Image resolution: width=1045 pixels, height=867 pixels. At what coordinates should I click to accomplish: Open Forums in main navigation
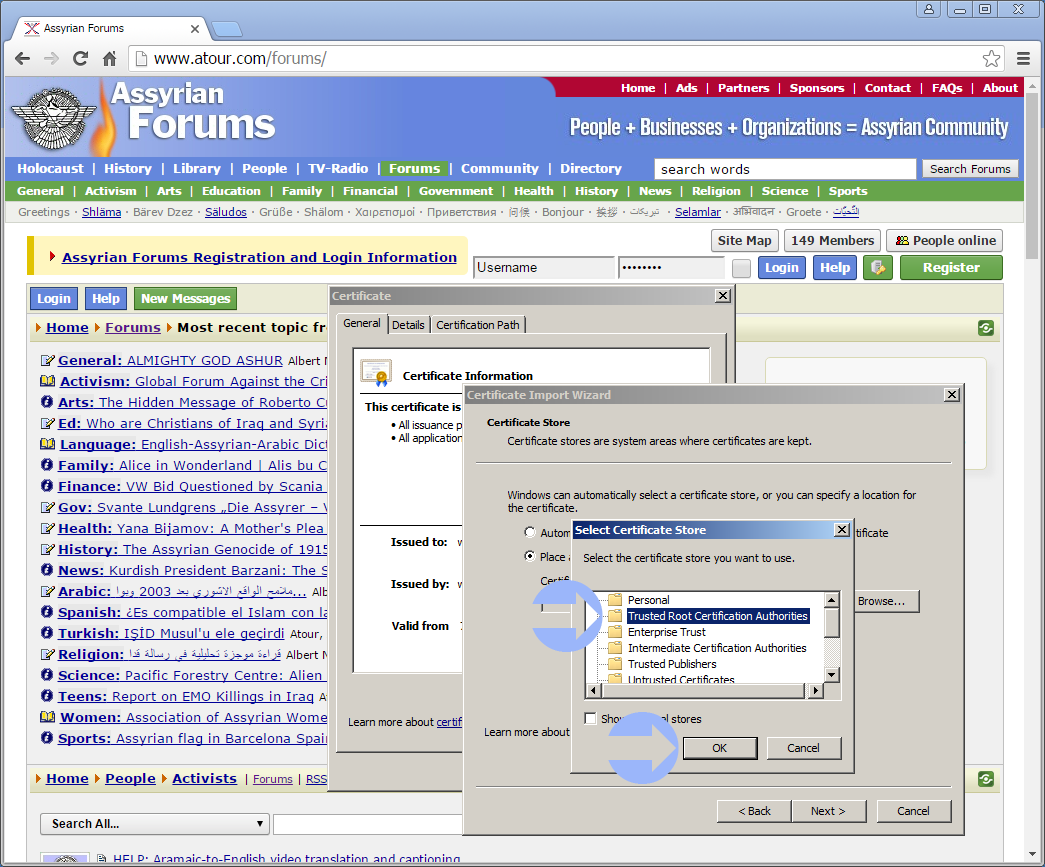click(415, 169)
